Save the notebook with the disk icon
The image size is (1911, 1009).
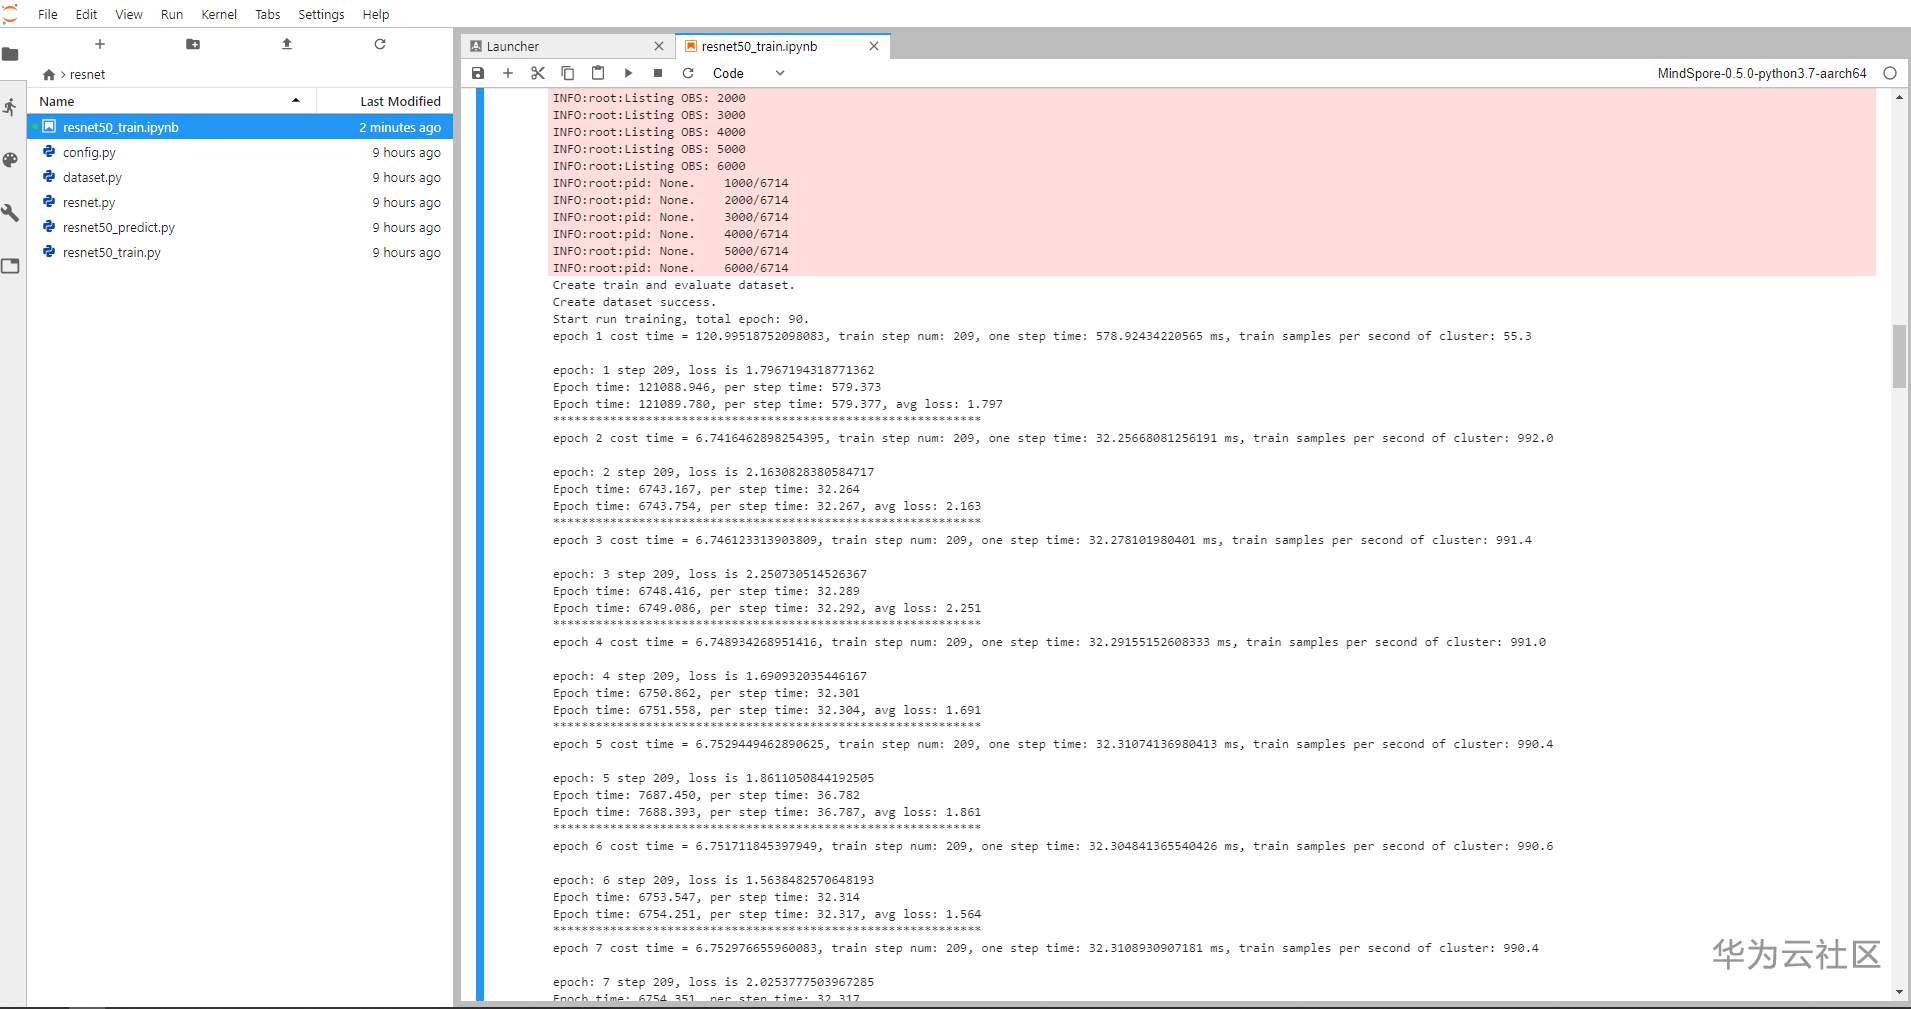[478, 73]
